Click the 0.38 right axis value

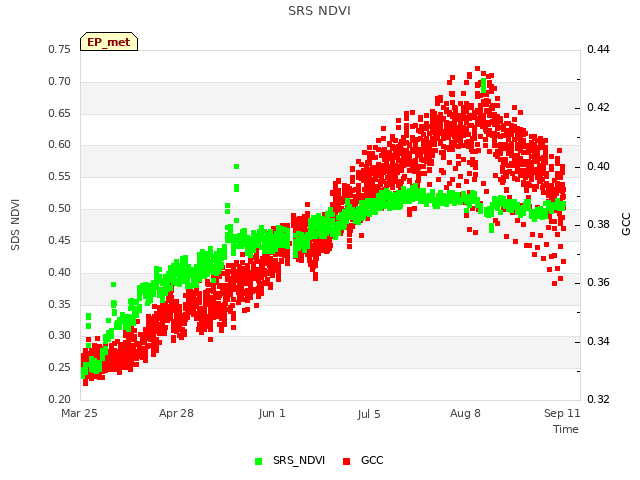point(598,224)
